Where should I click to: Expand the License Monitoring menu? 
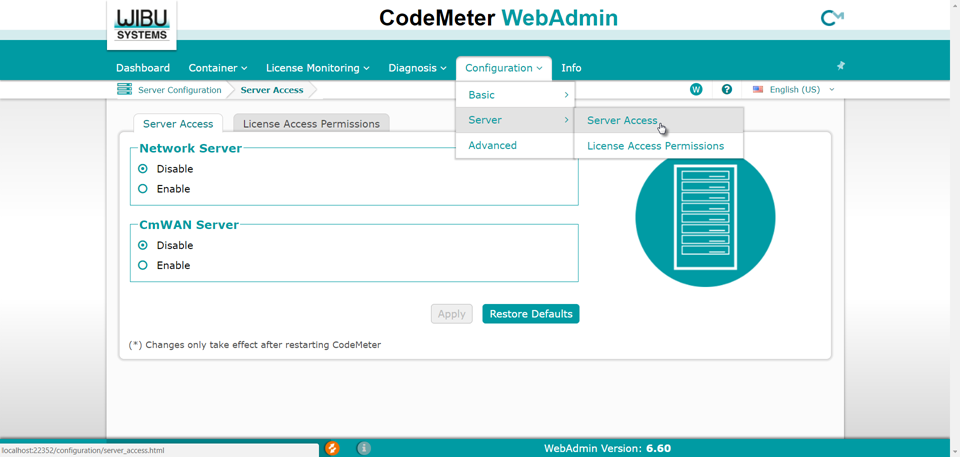click(x=317, y=68)
